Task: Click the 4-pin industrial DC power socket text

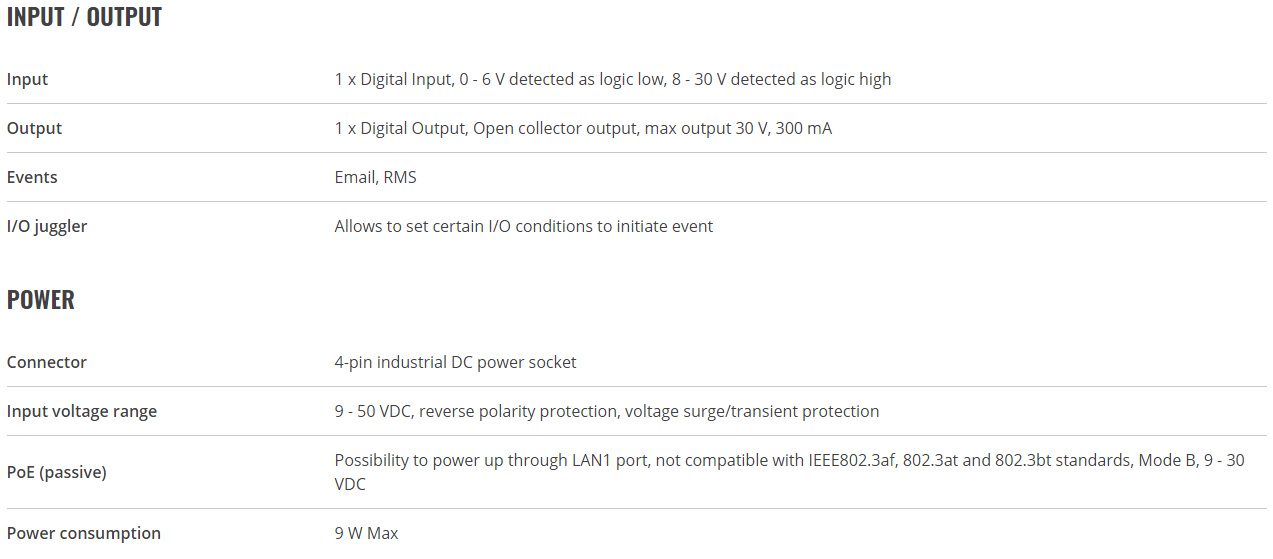Action: [456, 362]
